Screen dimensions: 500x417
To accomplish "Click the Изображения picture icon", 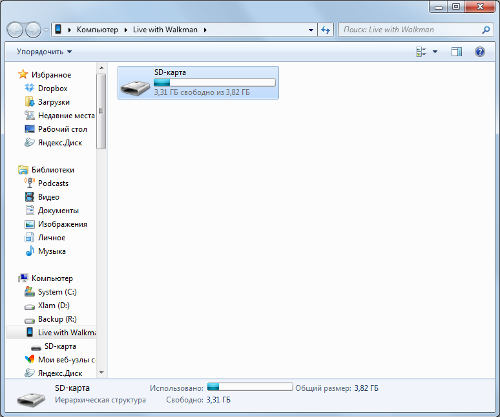I will pos(29,224).
